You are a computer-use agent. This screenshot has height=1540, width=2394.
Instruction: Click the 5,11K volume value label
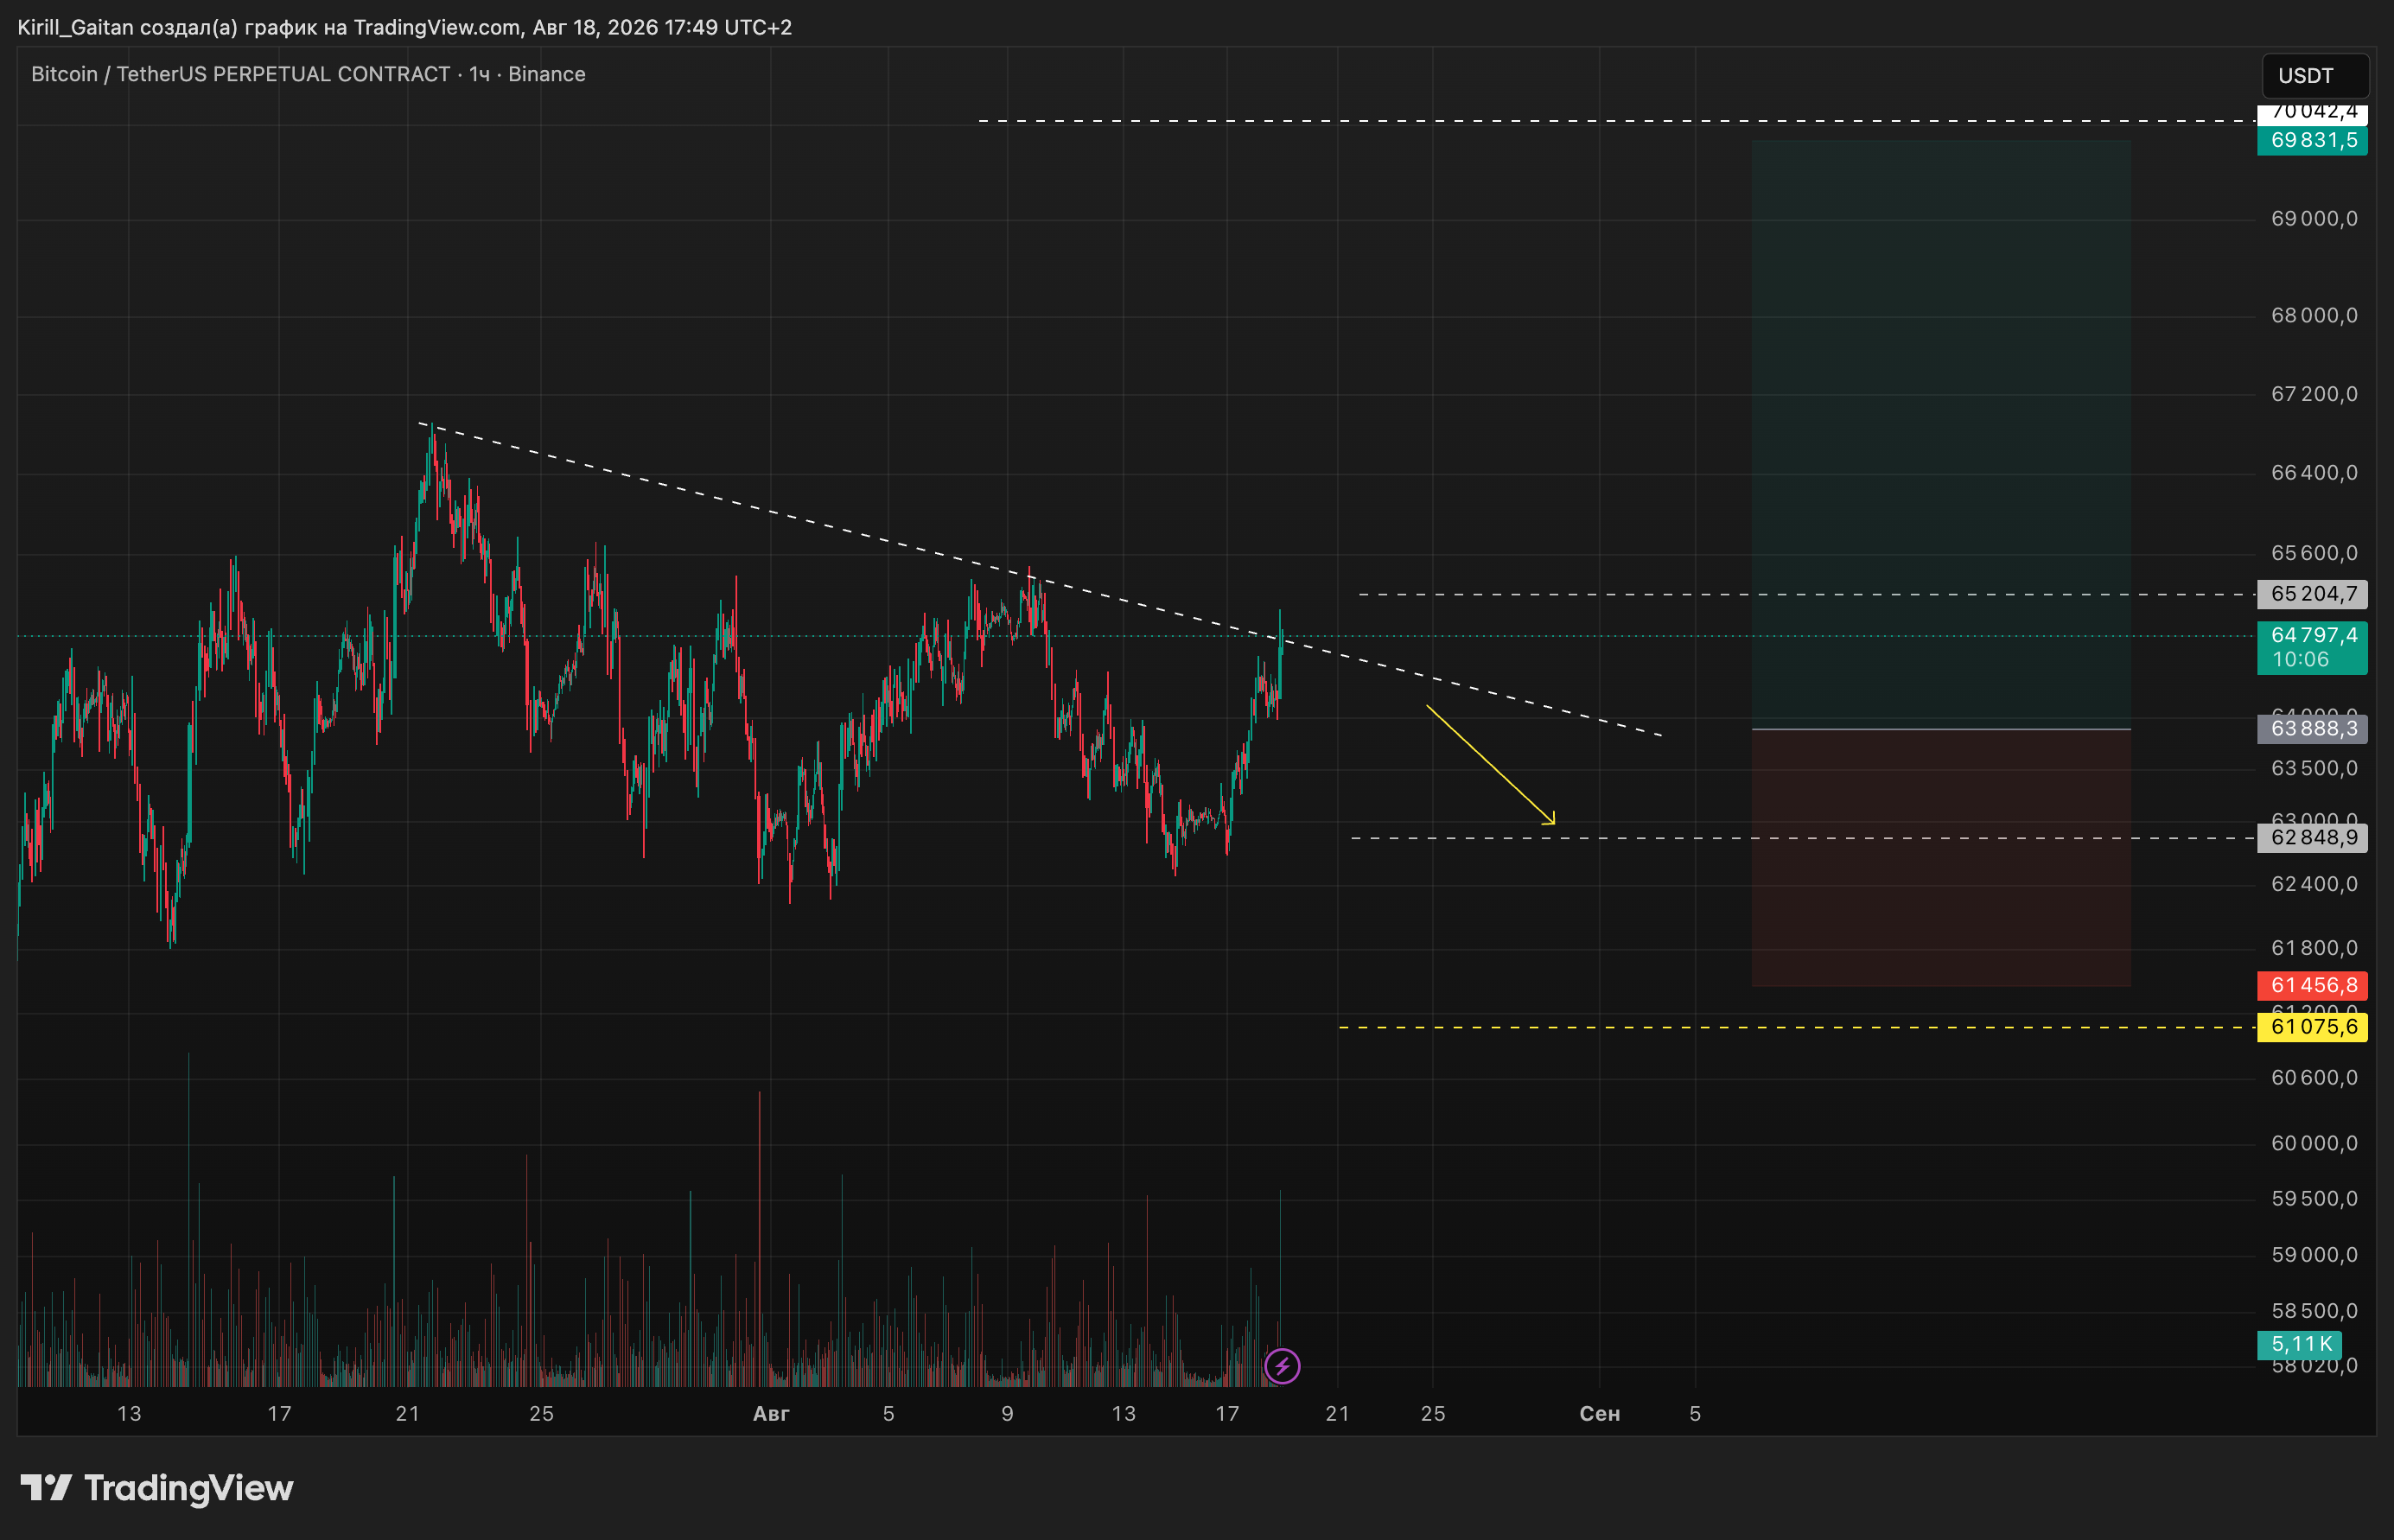[2300, 1345]
